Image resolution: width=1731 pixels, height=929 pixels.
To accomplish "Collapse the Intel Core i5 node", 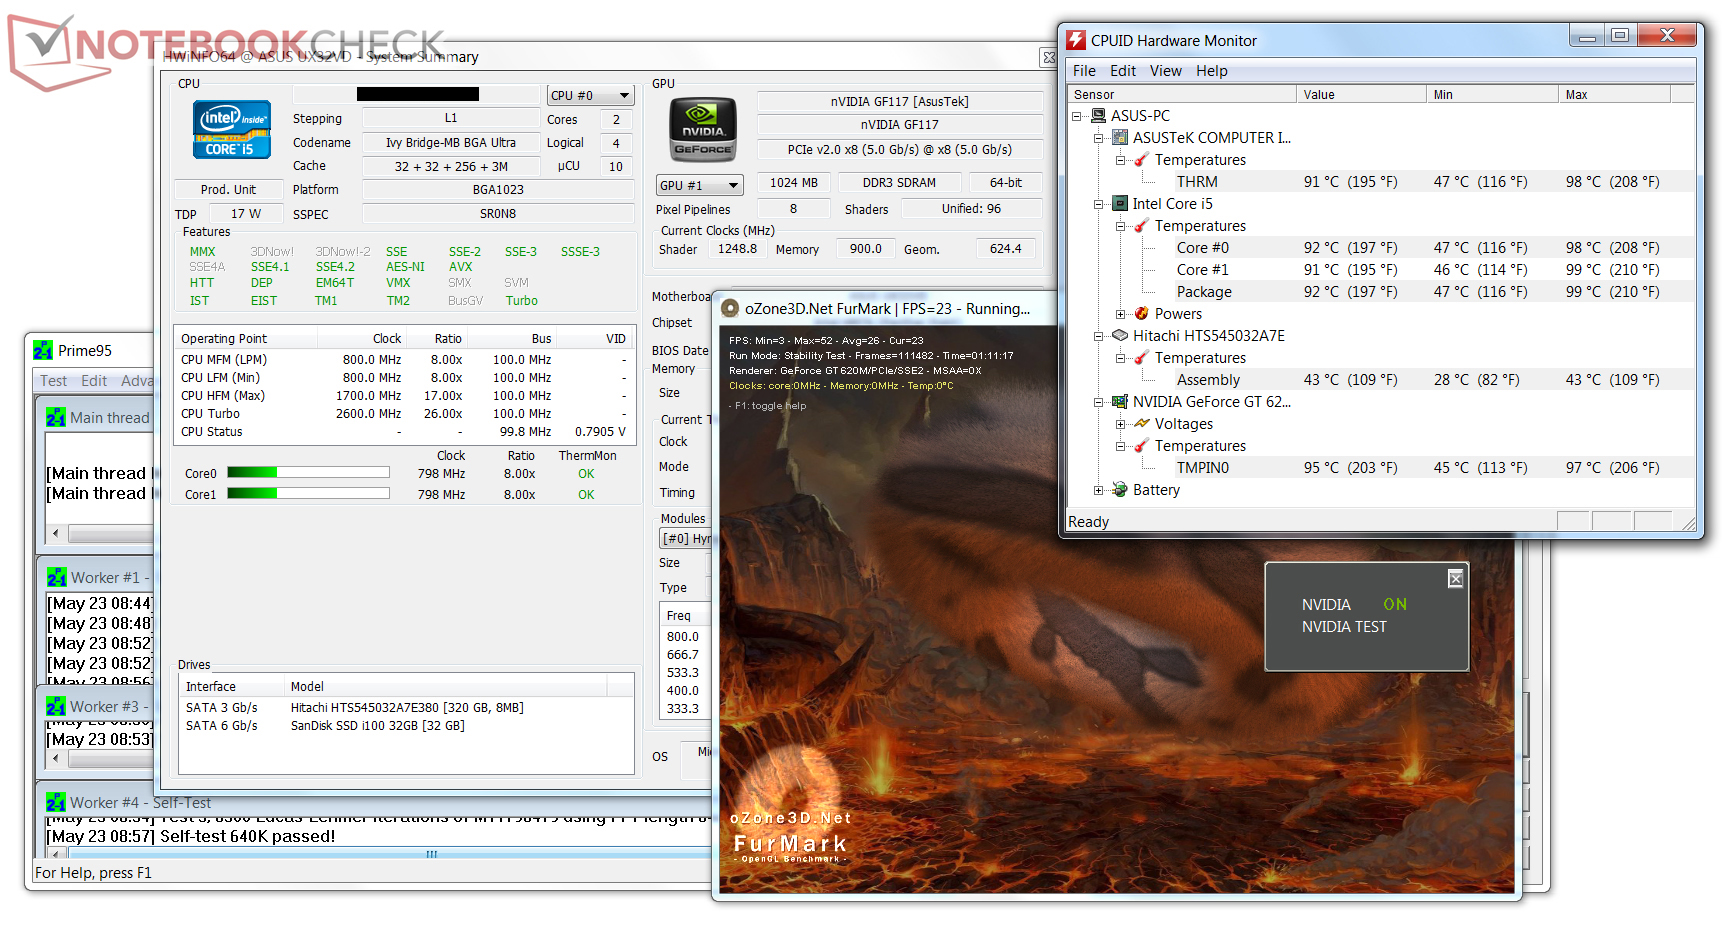I will [x=1099, y=204].
